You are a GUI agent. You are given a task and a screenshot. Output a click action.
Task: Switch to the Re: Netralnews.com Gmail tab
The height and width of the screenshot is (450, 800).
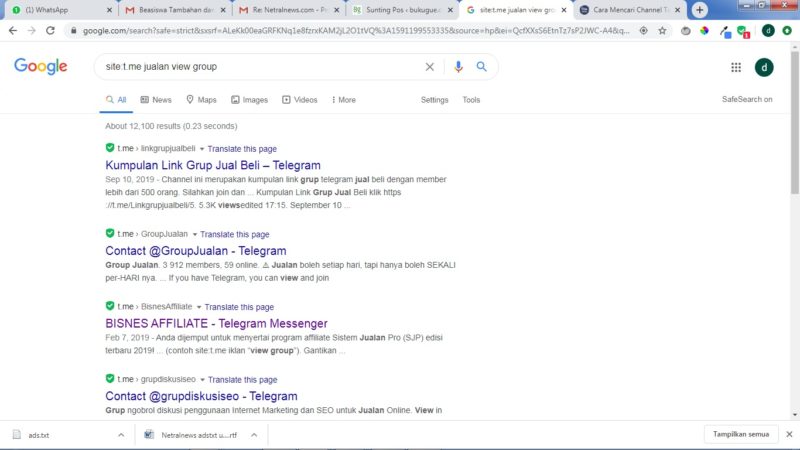click(x=291, y=10)
